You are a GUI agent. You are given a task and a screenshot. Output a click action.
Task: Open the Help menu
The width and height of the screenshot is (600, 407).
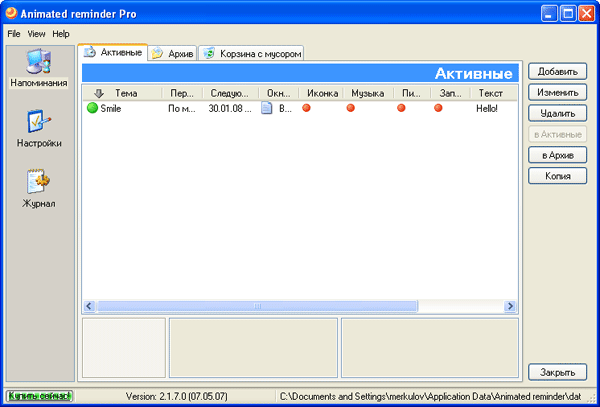[61, 34]
